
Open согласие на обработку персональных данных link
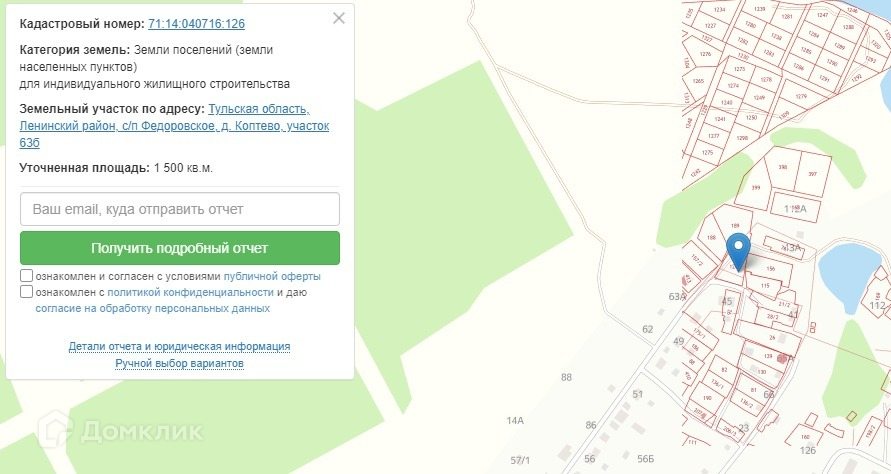(x=152, y=309)
